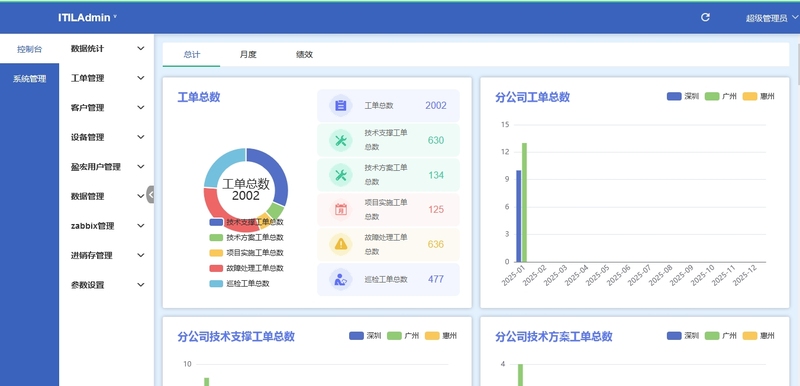Click the 项目实施工单总数 calendar icon
The height and width of the screenshot is (386, 800).
341,210
